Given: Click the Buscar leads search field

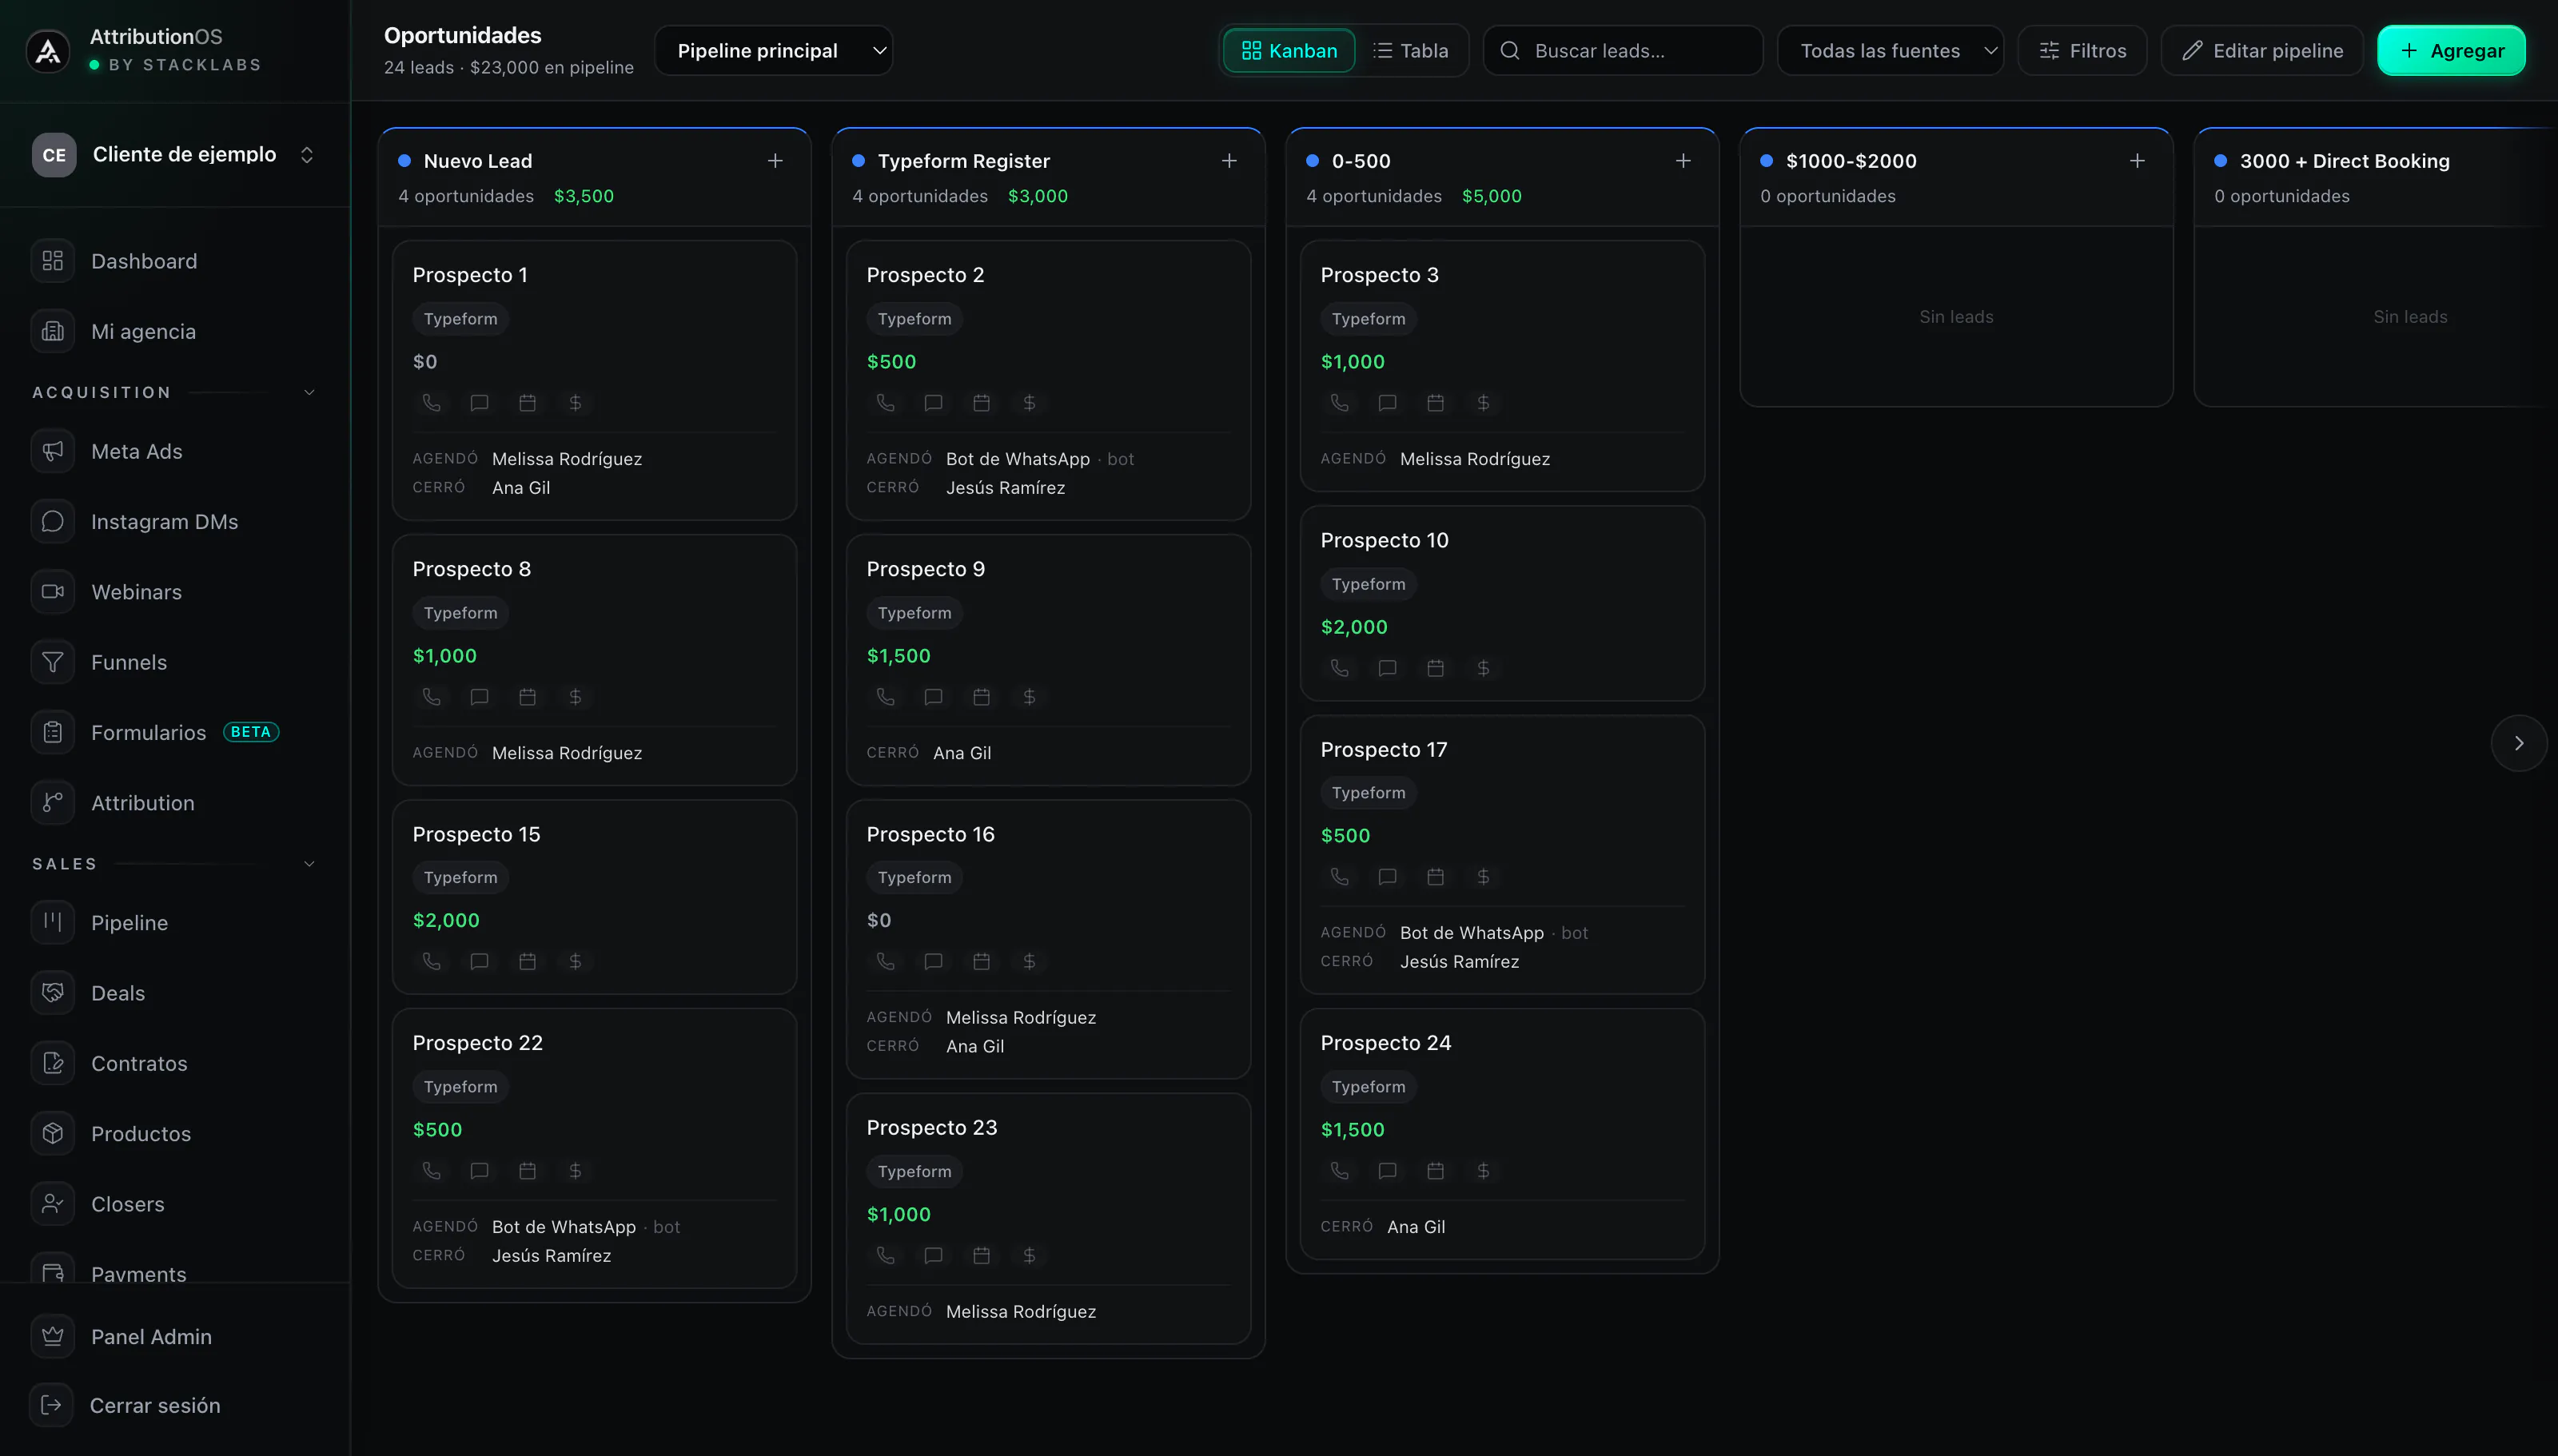Looking at the screenshot, I should pos(1622,51).
